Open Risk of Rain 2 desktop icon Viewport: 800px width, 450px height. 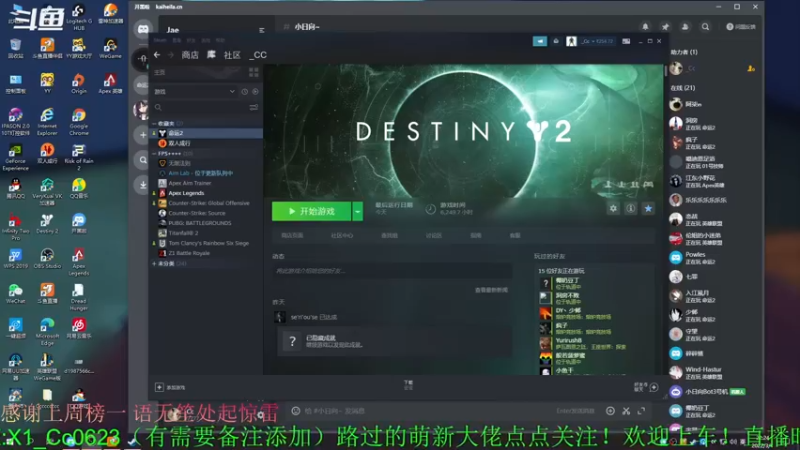point(79,157)
